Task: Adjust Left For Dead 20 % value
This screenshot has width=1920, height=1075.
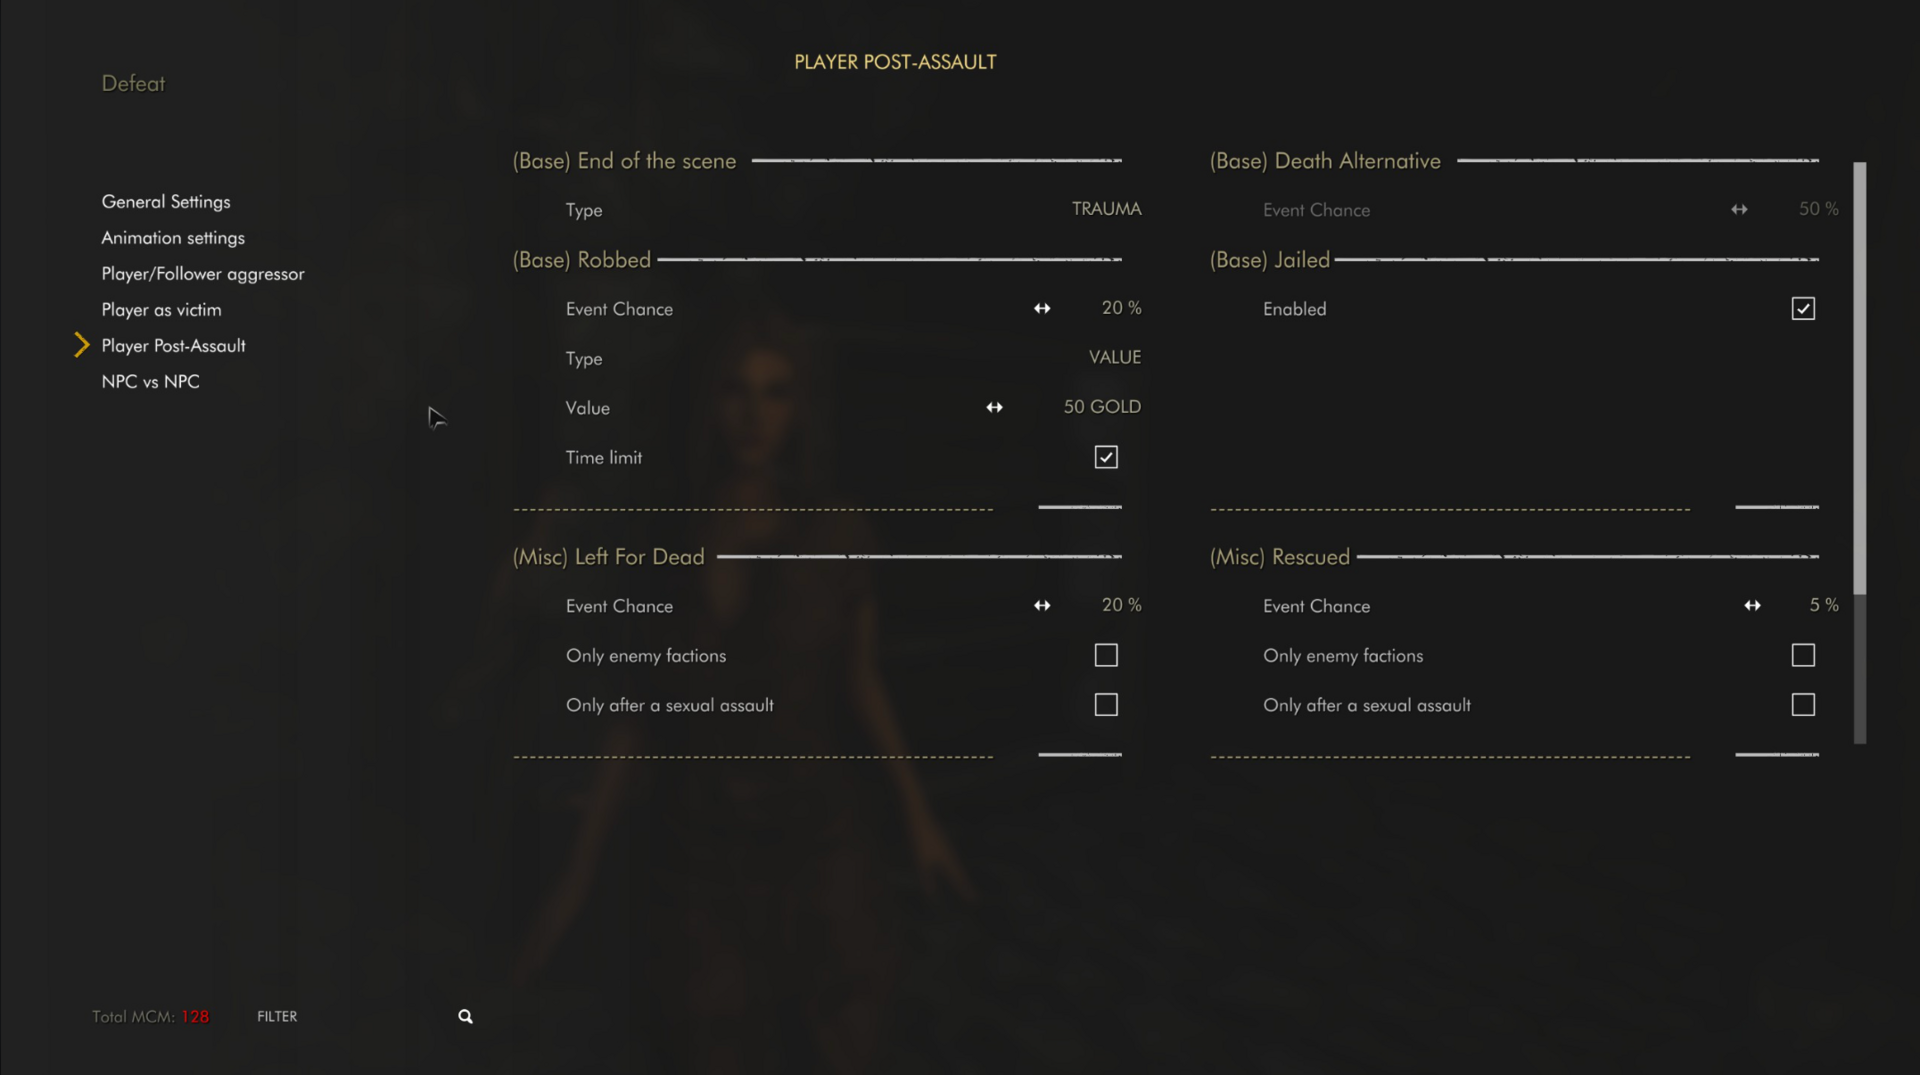Action: point(1121,605)
